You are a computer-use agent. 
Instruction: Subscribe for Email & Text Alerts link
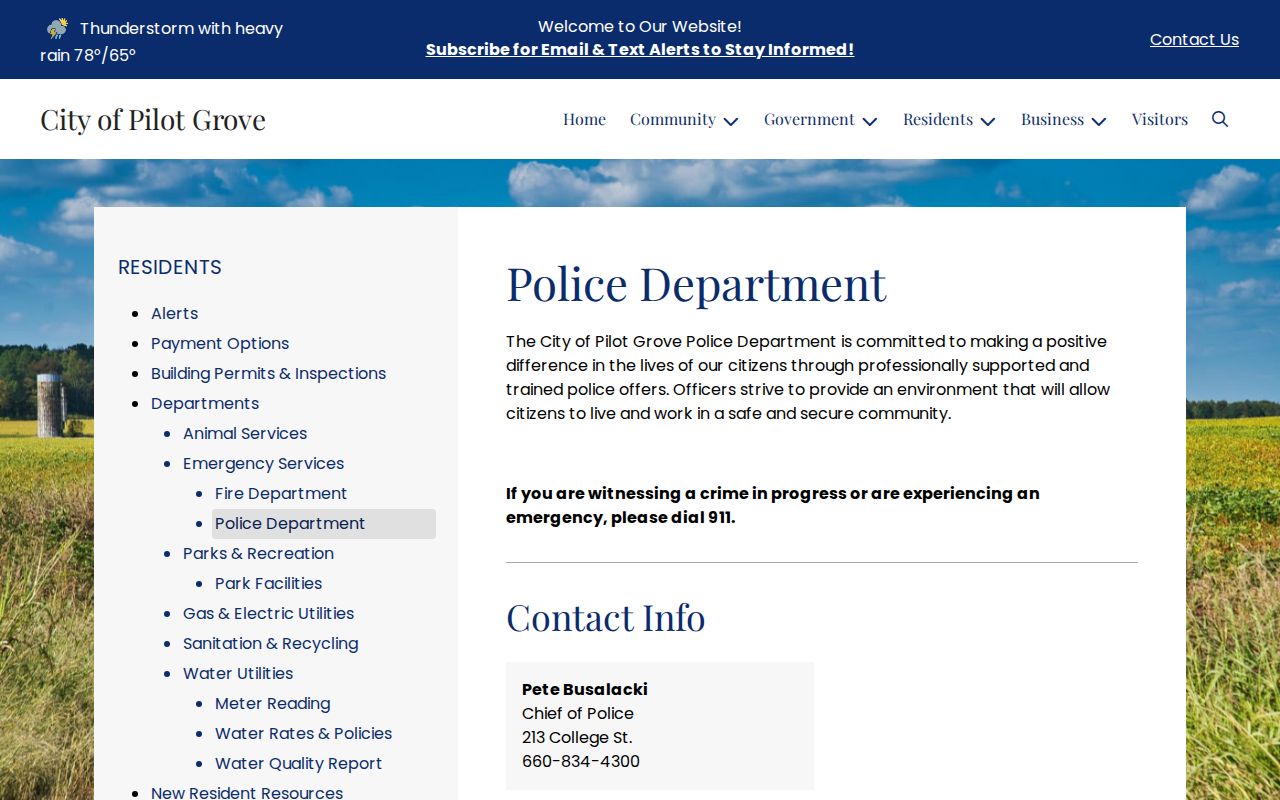[640, 49]
